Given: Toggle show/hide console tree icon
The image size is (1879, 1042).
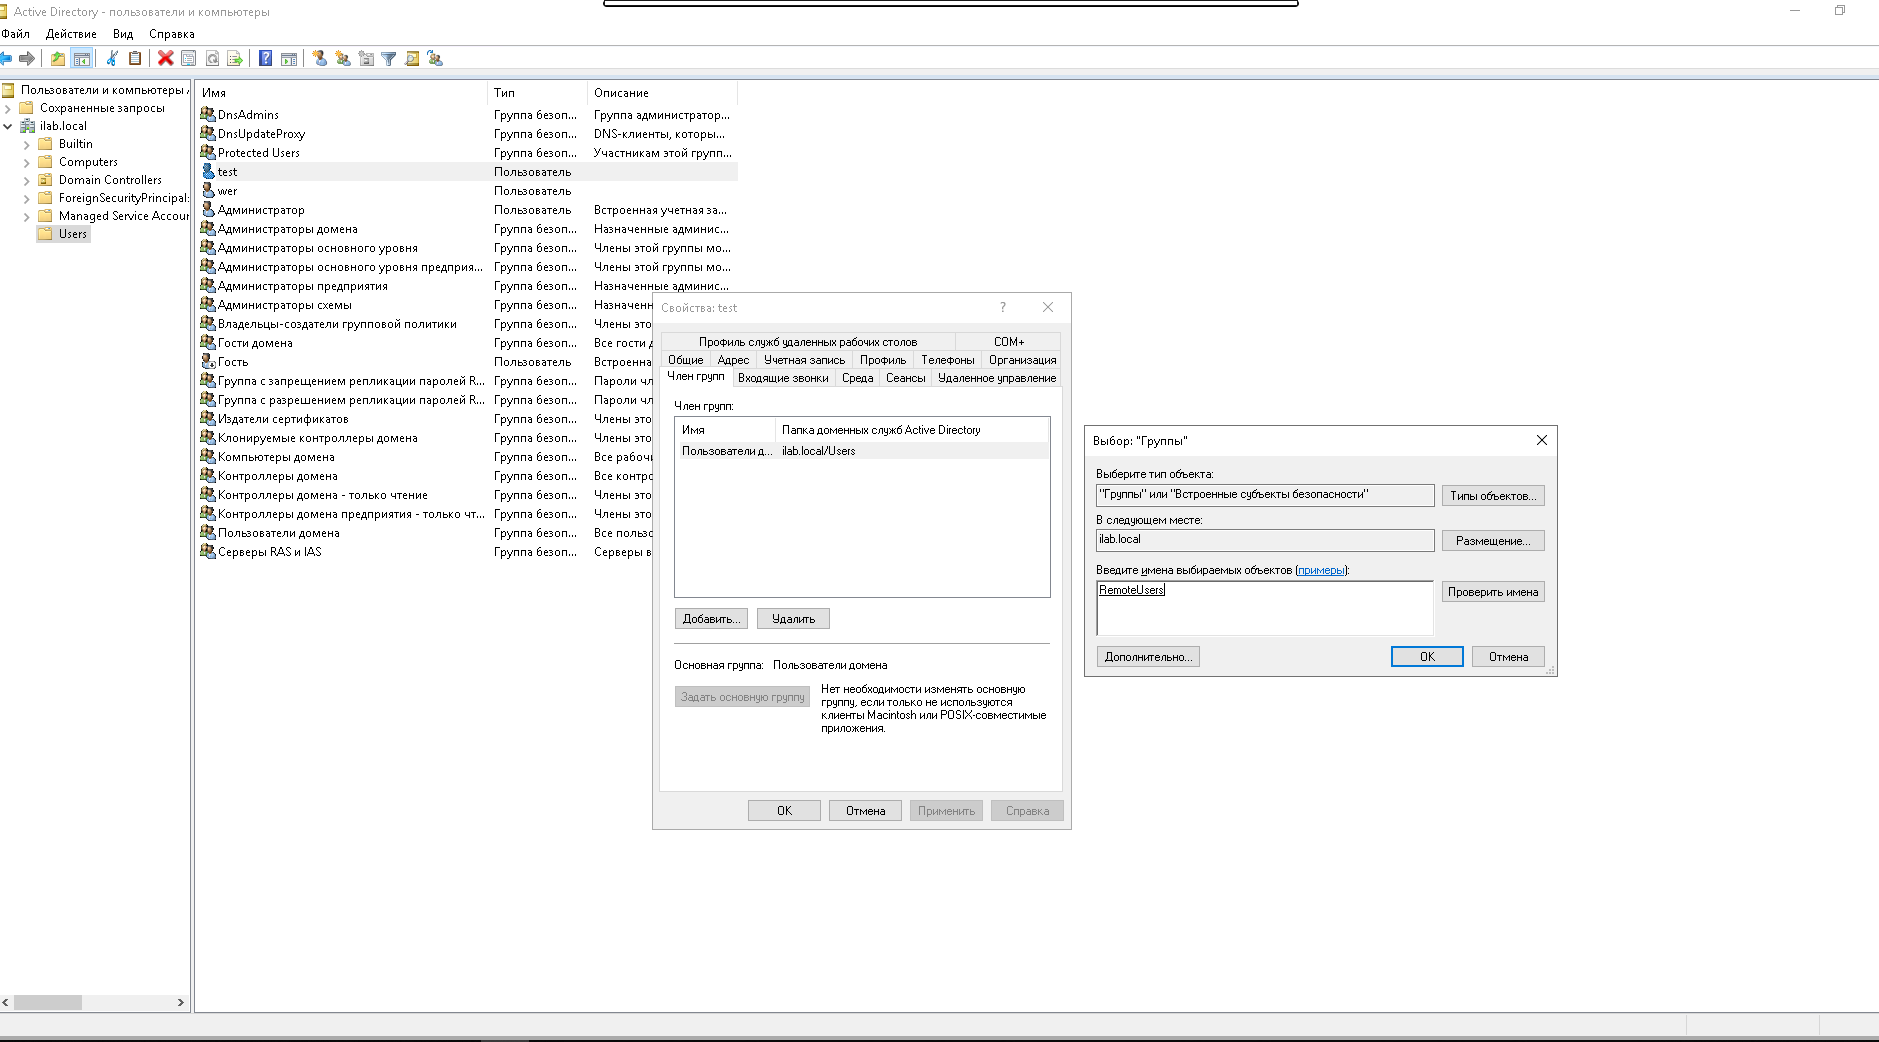Looking at the screenshot, I should pos(82,59).
